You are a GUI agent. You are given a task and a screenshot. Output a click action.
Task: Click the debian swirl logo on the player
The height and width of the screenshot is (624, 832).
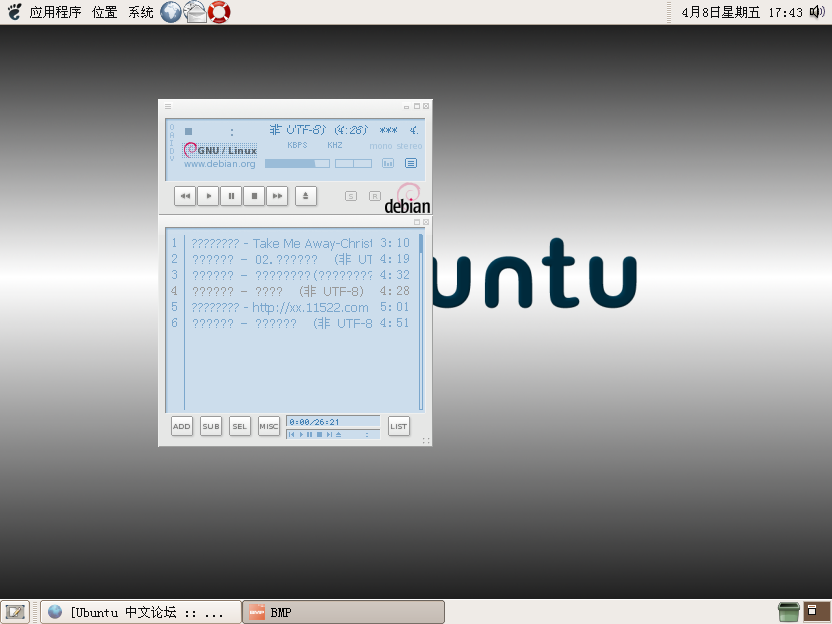point(408,198)
